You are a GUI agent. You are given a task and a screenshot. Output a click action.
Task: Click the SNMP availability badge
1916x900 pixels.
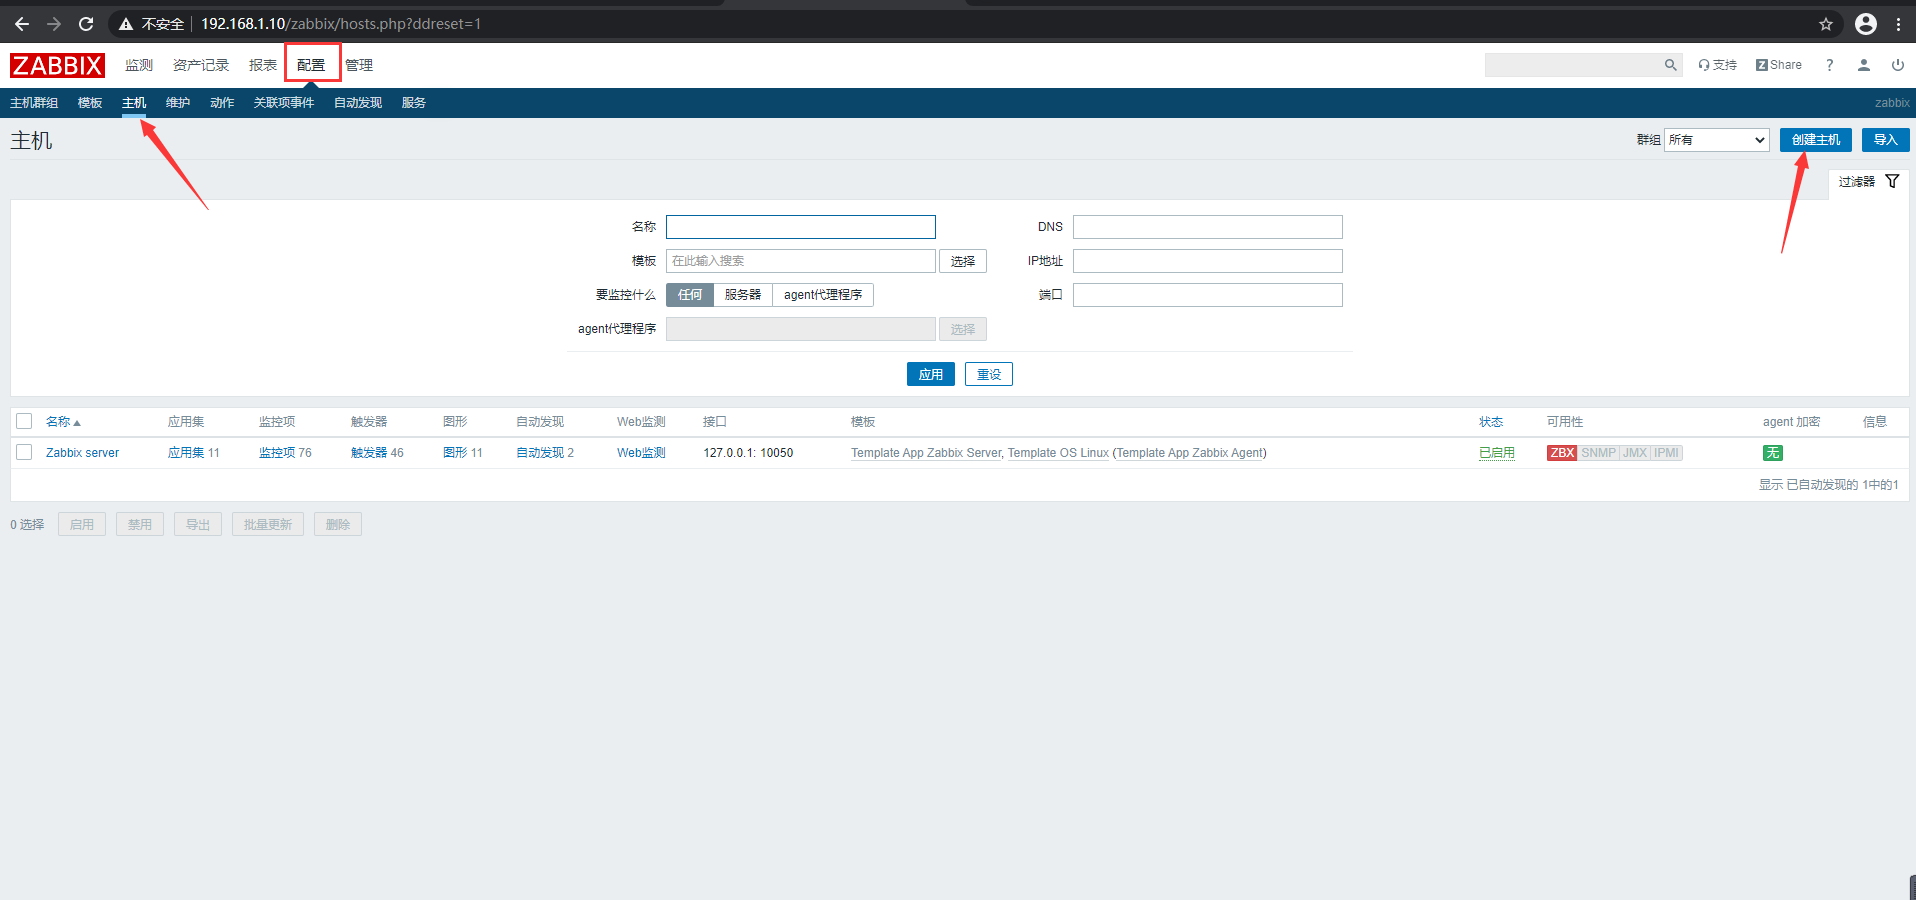click(1598, 453)
